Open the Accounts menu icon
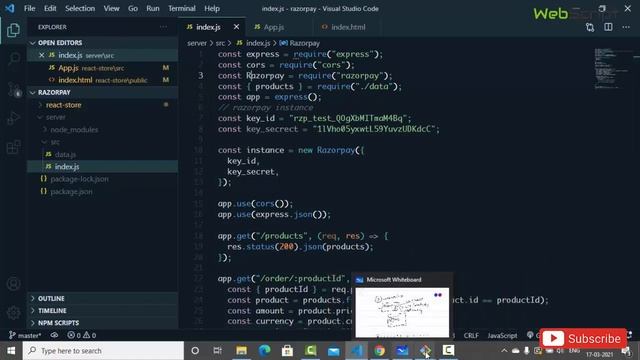The height and width of the screenshot is (360, 640). click(13, 284)
